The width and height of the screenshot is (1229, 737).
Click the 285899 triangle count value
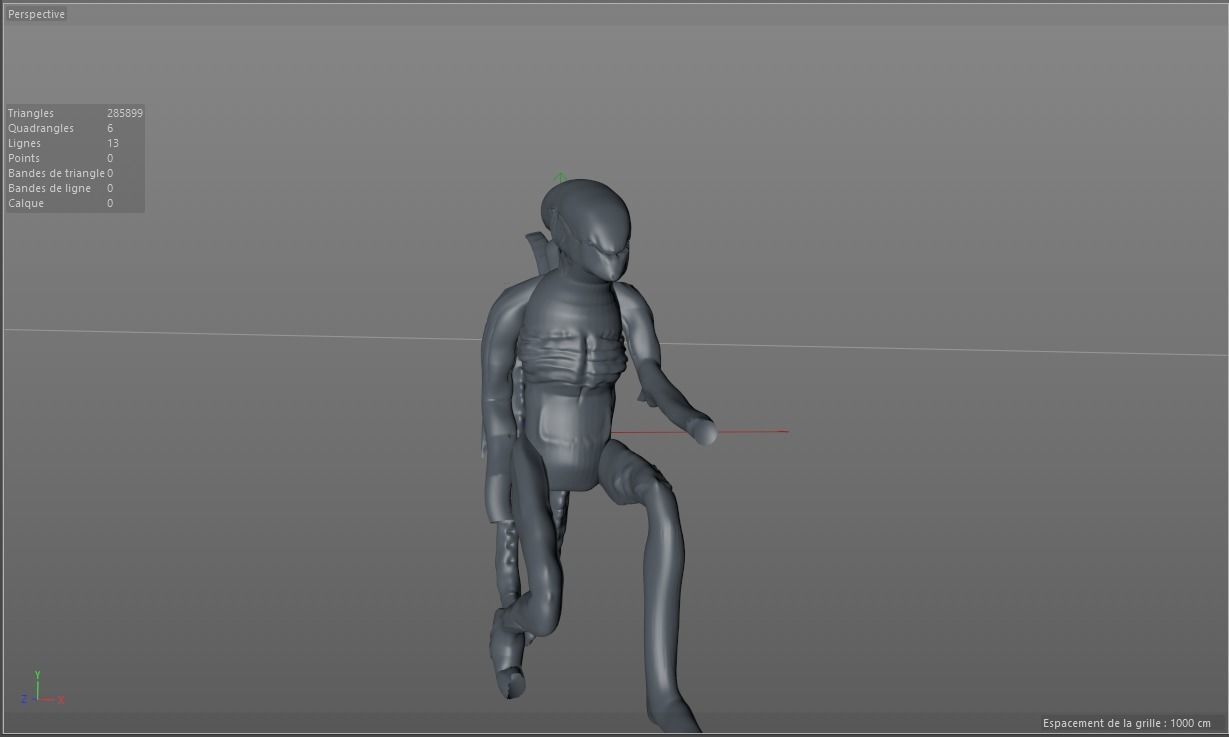click(125, 113)
